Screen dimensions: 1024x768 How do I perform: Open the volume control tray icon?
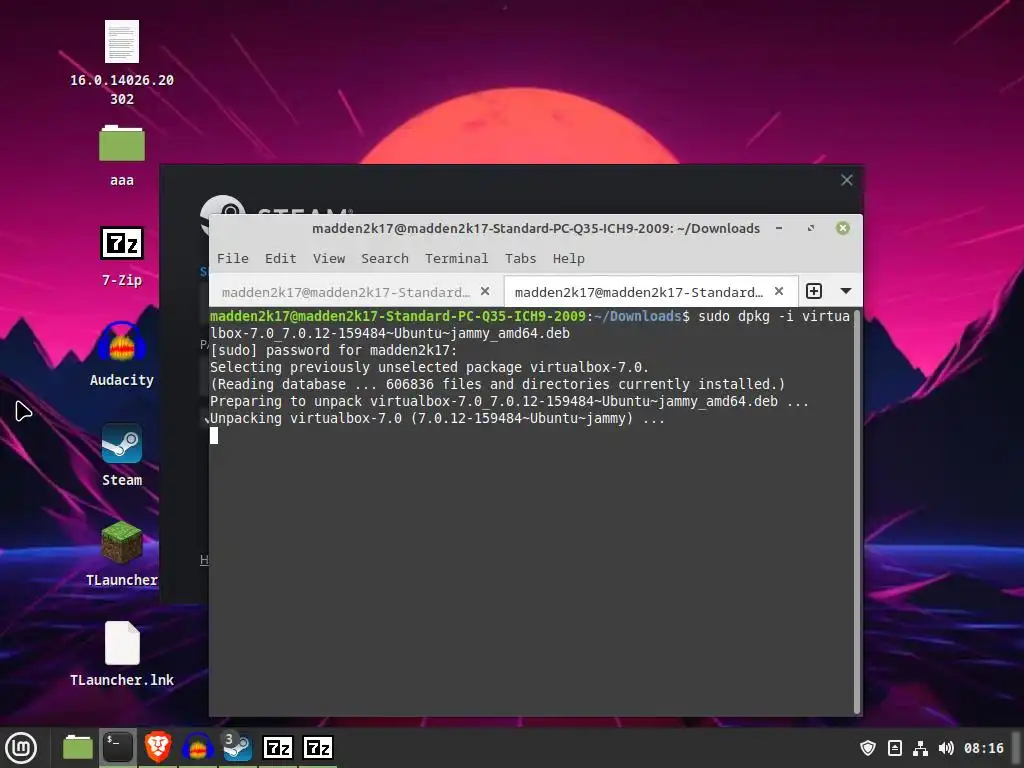[946, 748]
